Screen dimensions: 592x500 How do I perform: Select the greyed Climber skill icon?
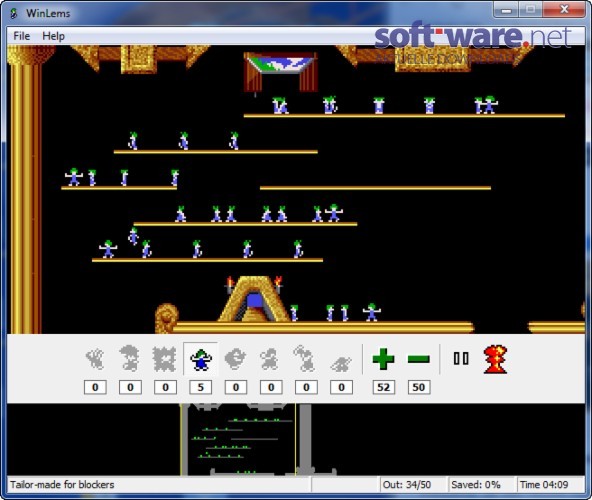(x=95, y=359)
